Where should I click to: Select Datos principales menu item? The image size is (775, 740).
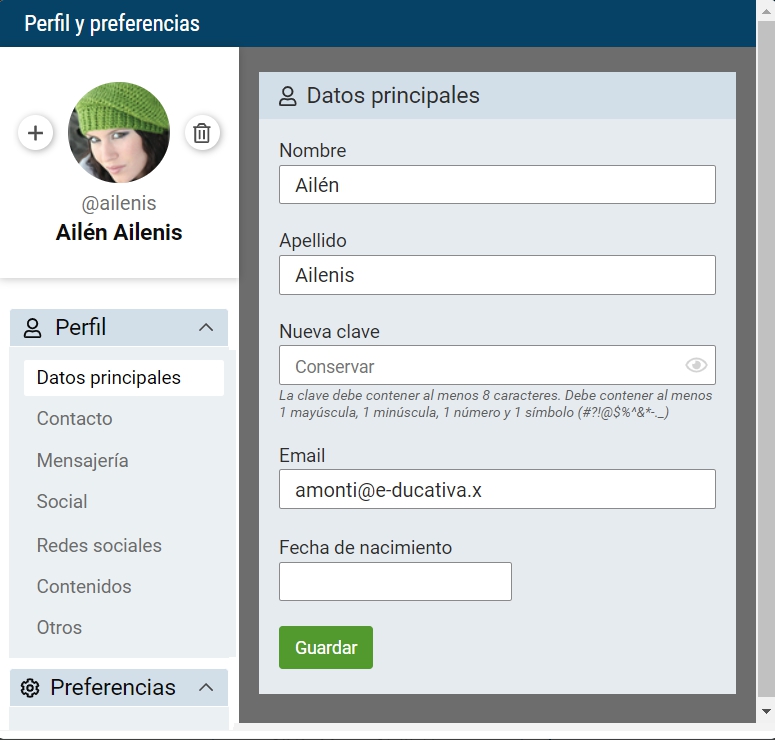coord(109,378)
